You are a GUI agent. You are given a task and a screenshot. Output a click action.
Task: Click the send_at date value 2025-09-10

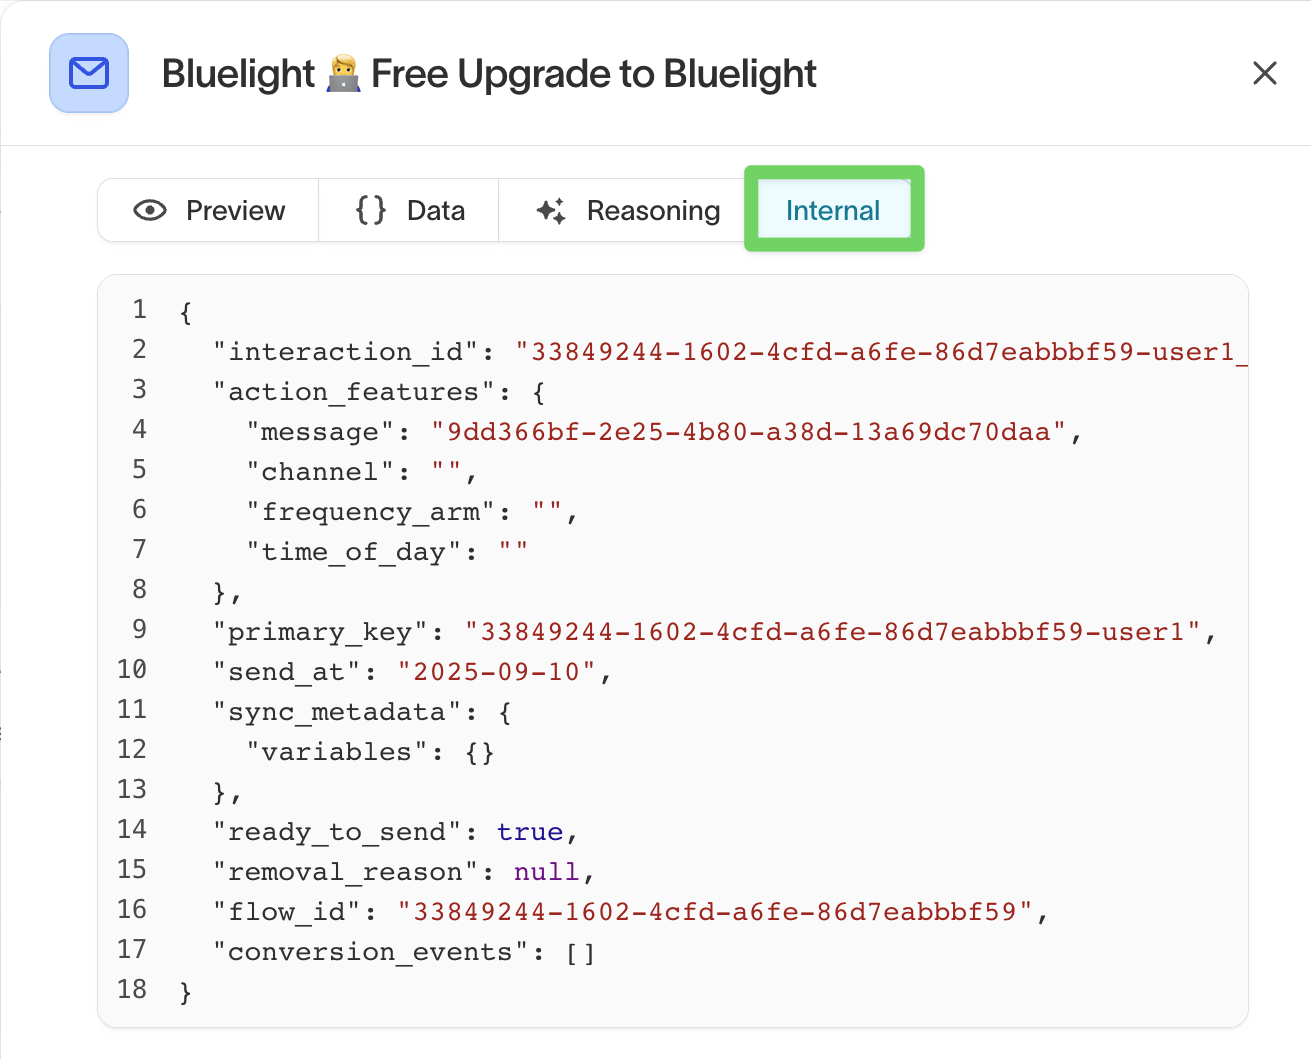(497, 671)
